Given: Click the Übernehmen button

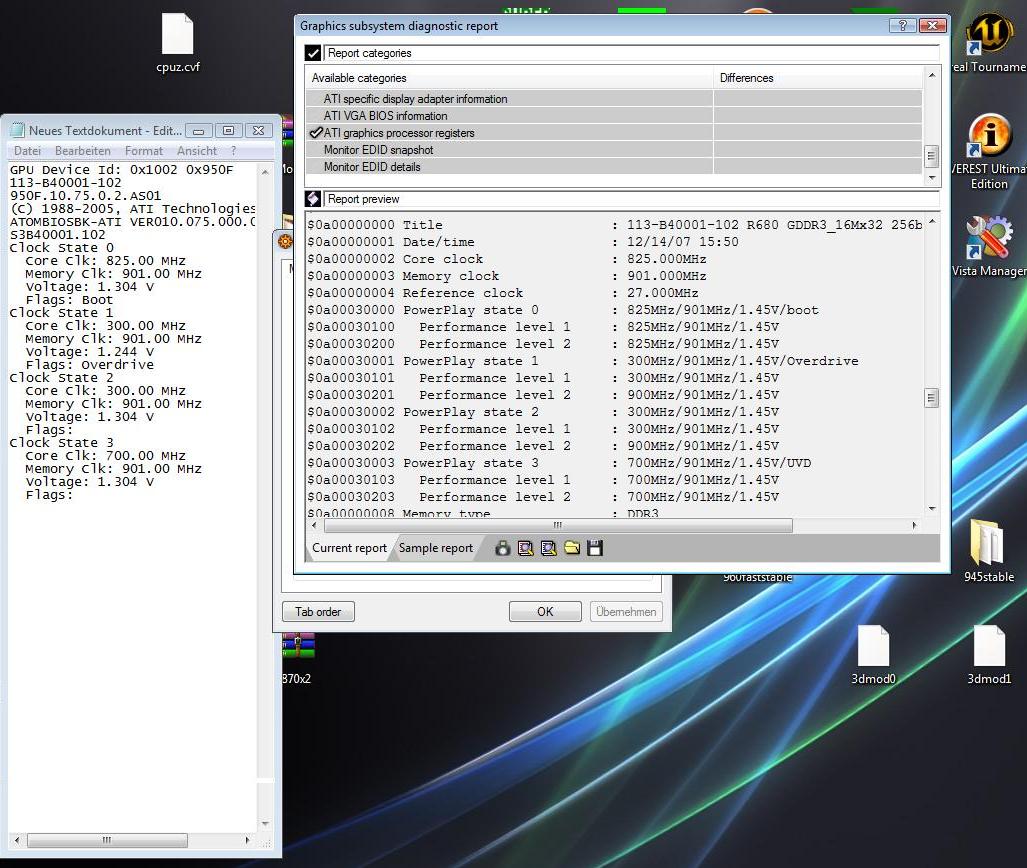Looking at the screenshot, I should [626, 611].
